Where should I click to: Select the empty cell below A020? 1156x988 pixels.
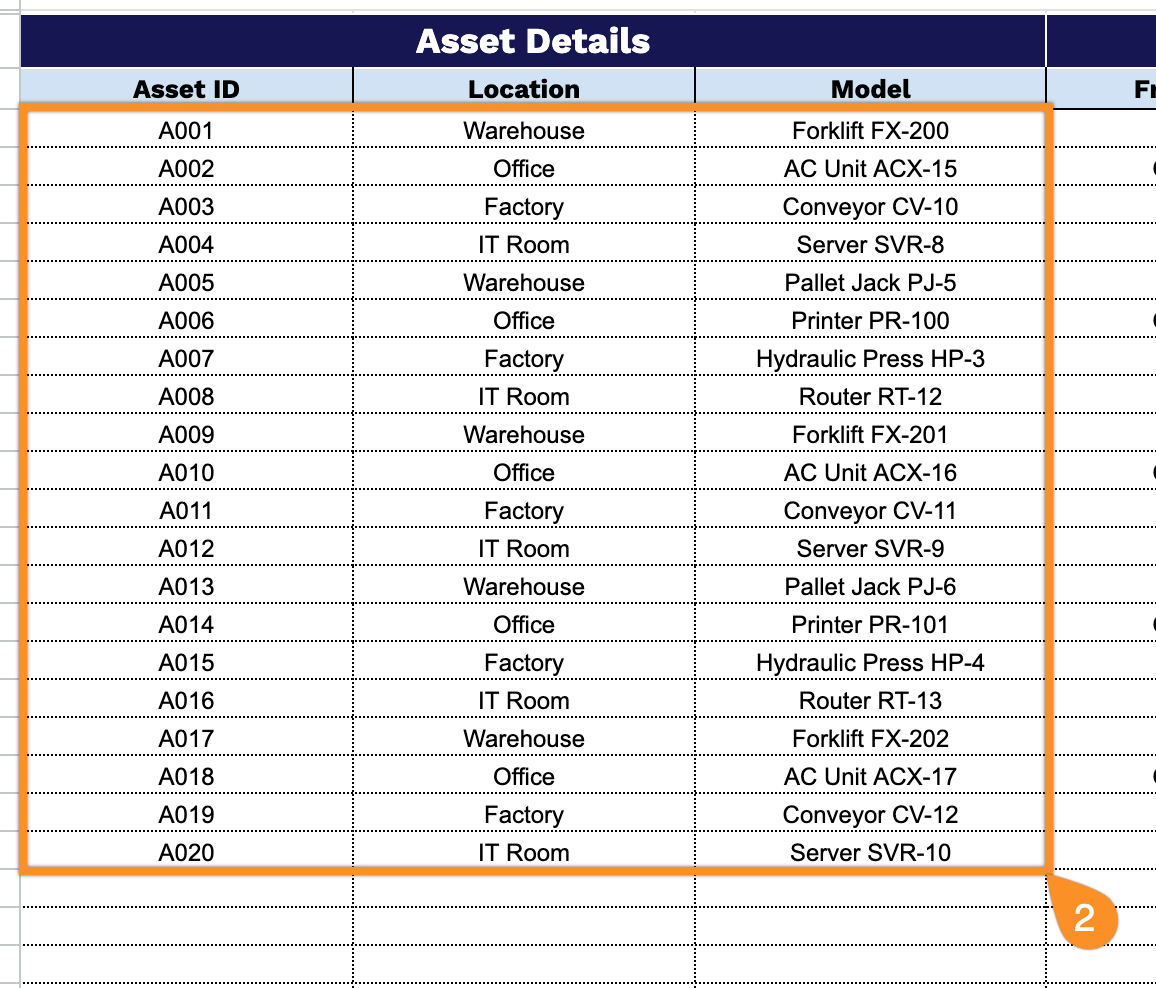[x=187, y=888]
